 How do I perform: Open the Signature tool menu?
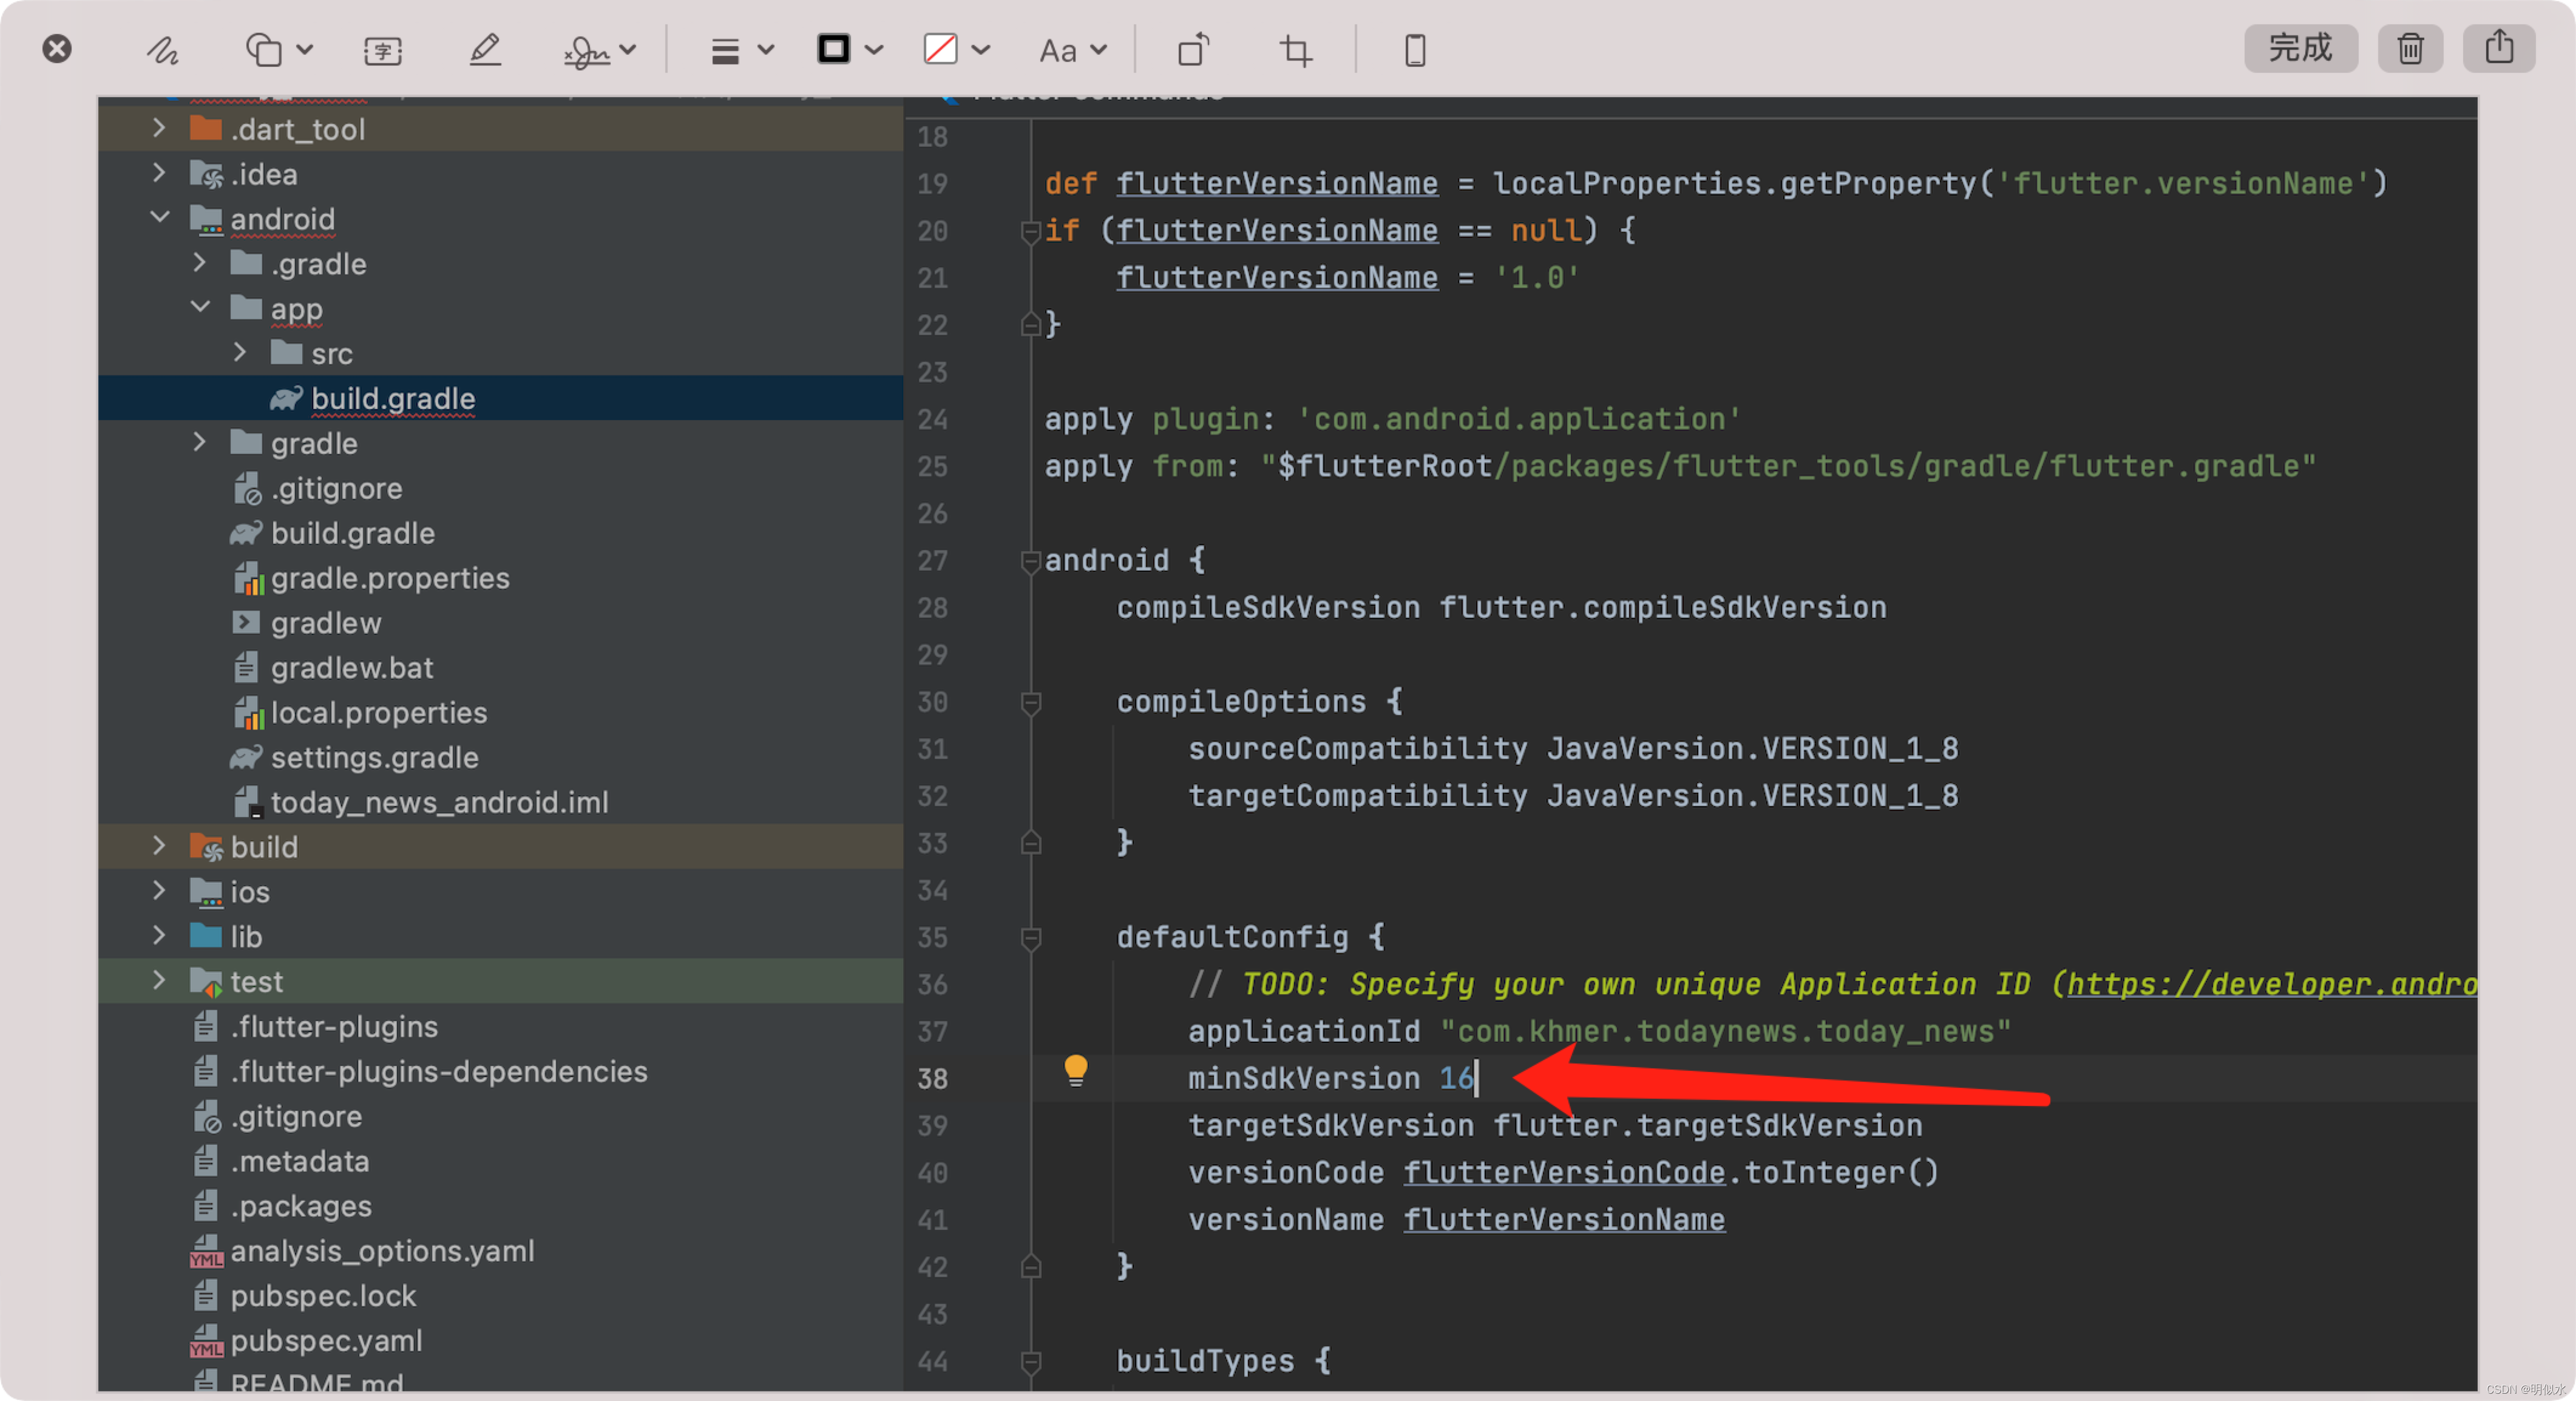599,50
